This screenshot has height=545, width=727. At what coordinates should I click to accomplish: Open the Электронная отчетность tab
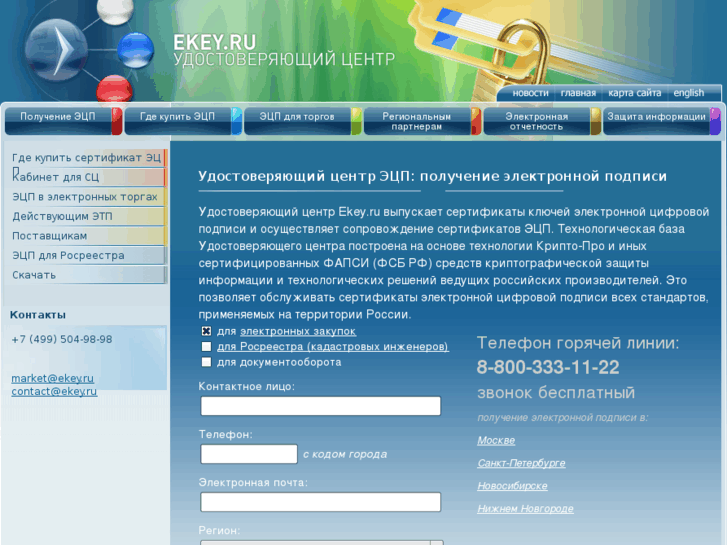(542, 121)
